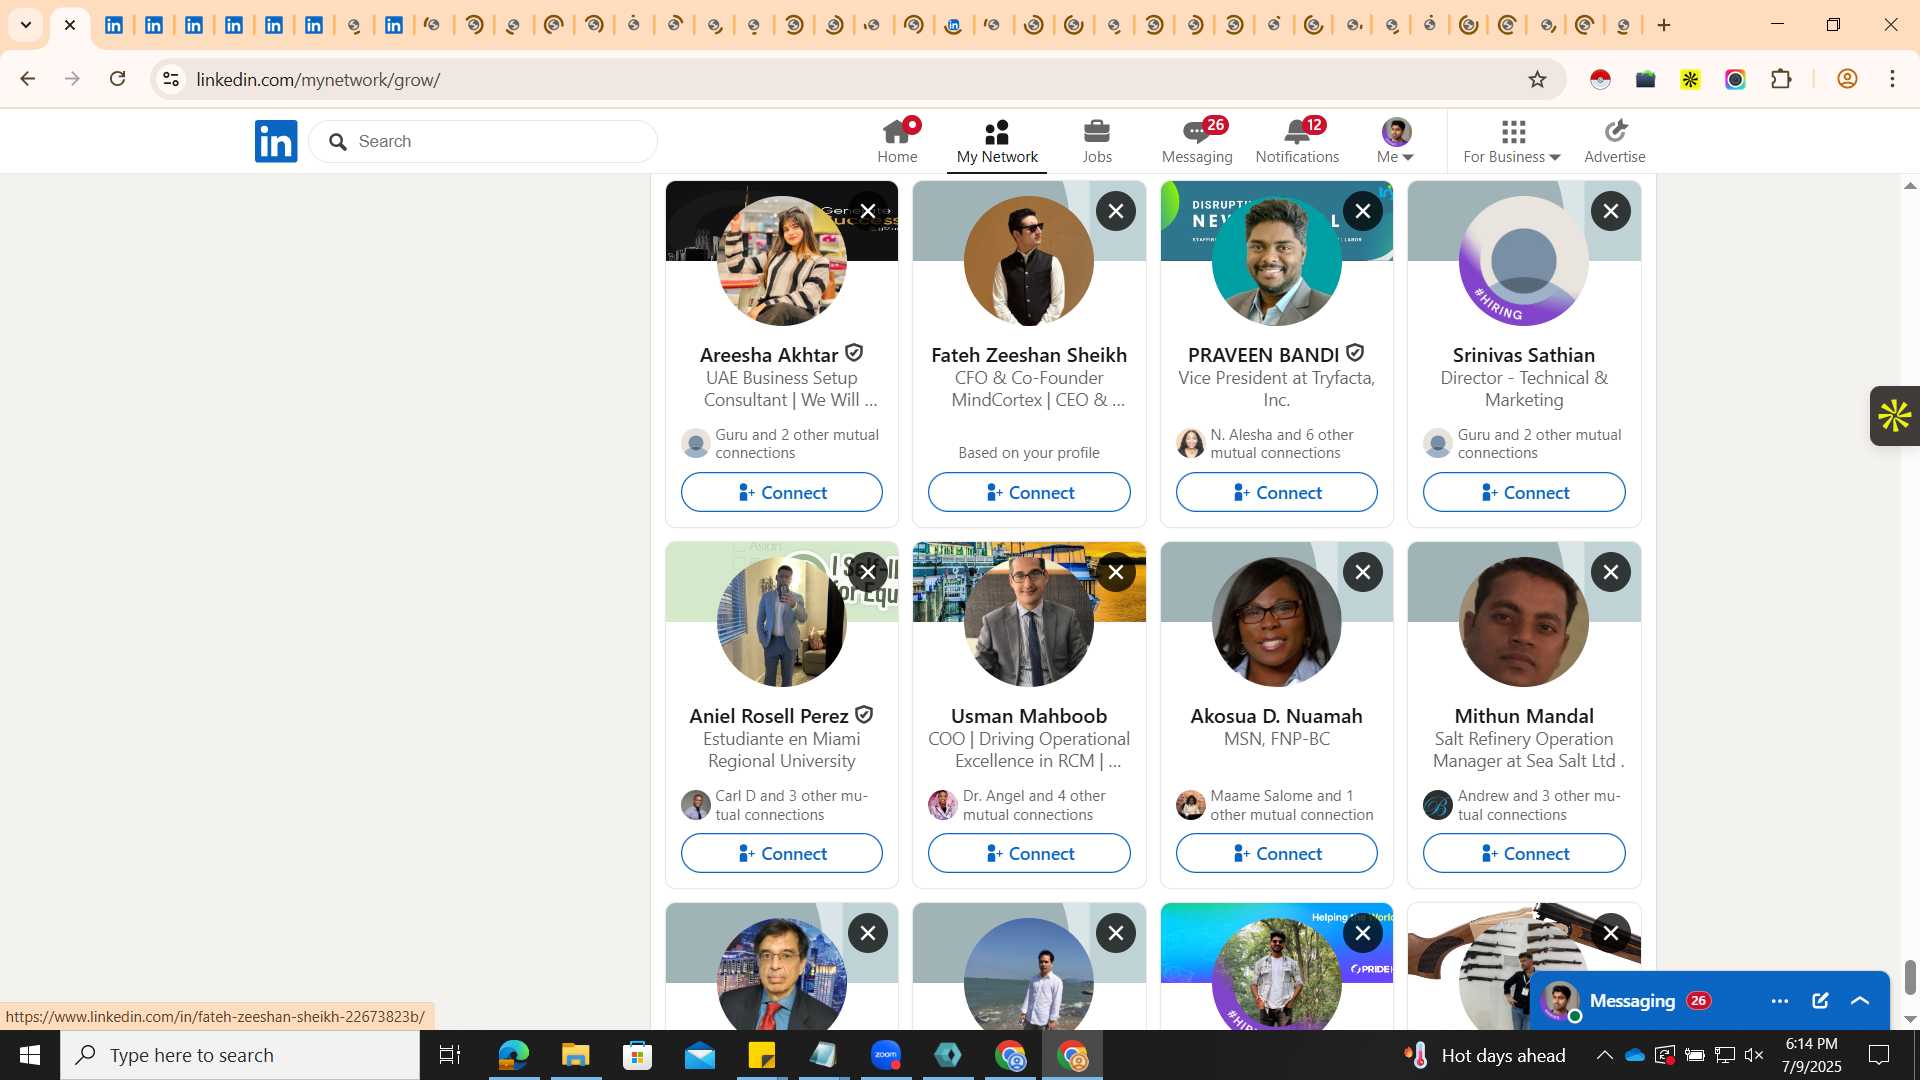This screenshot has width=1920, height=1080.
Task: Open the tab search dropdown arrow
Action: 26,25
